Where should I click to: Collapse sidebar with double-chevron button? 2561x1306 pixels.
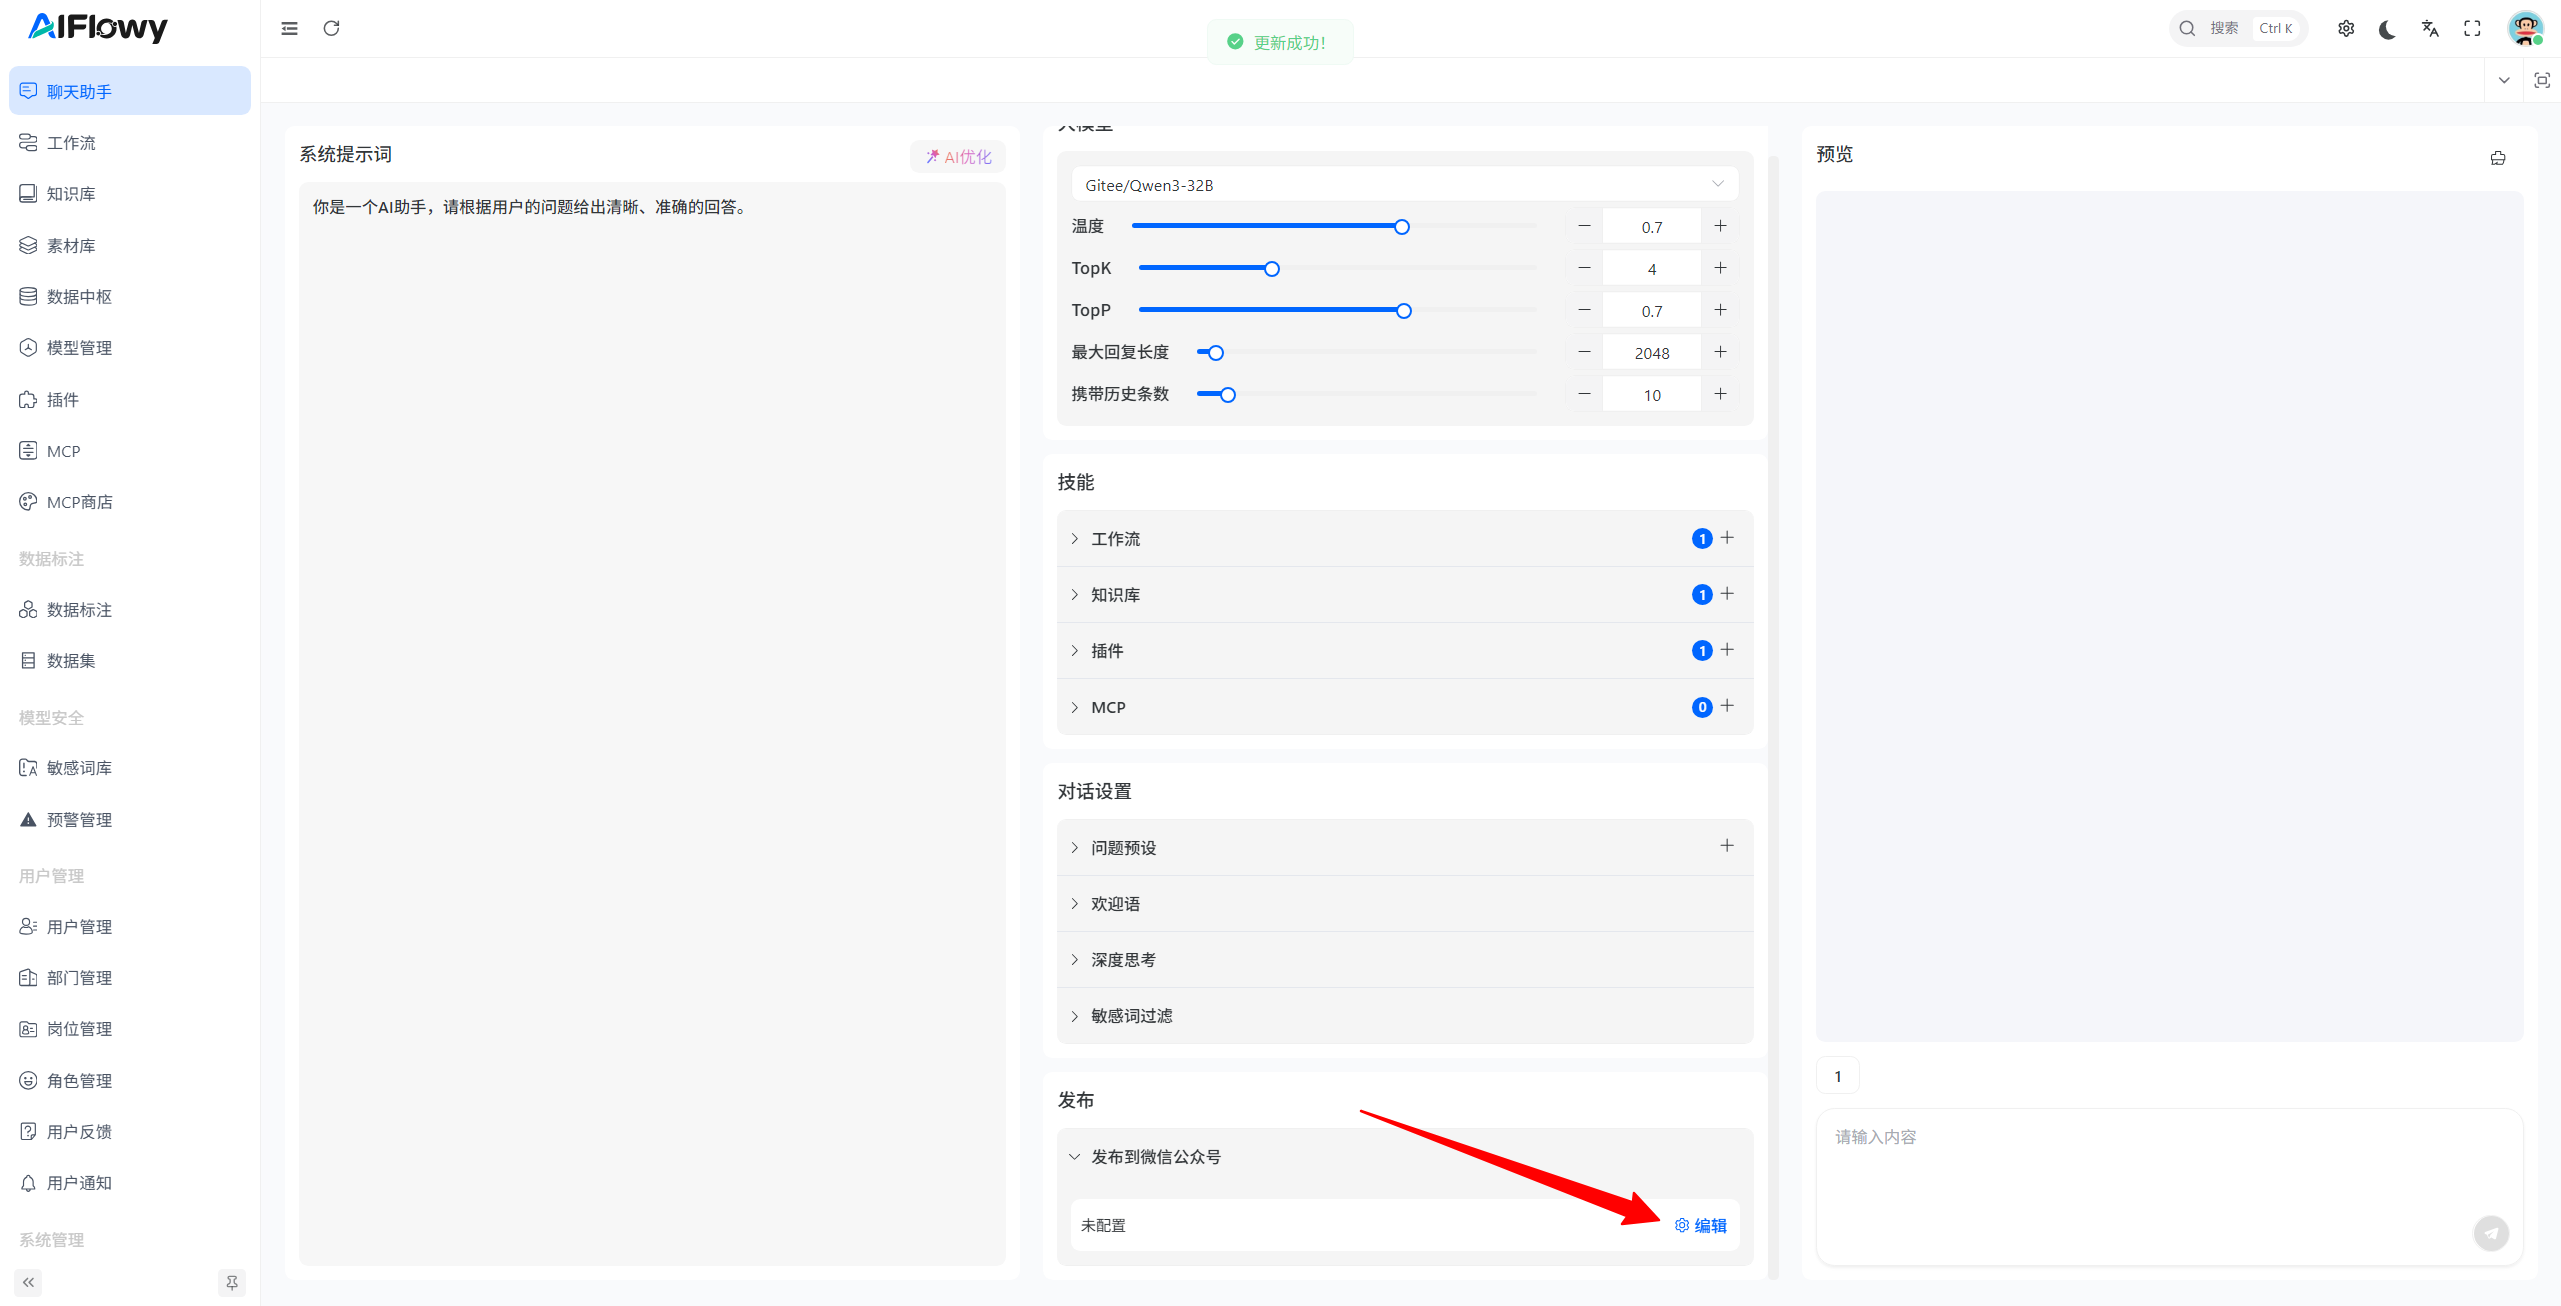click(x=28, y=1282)
